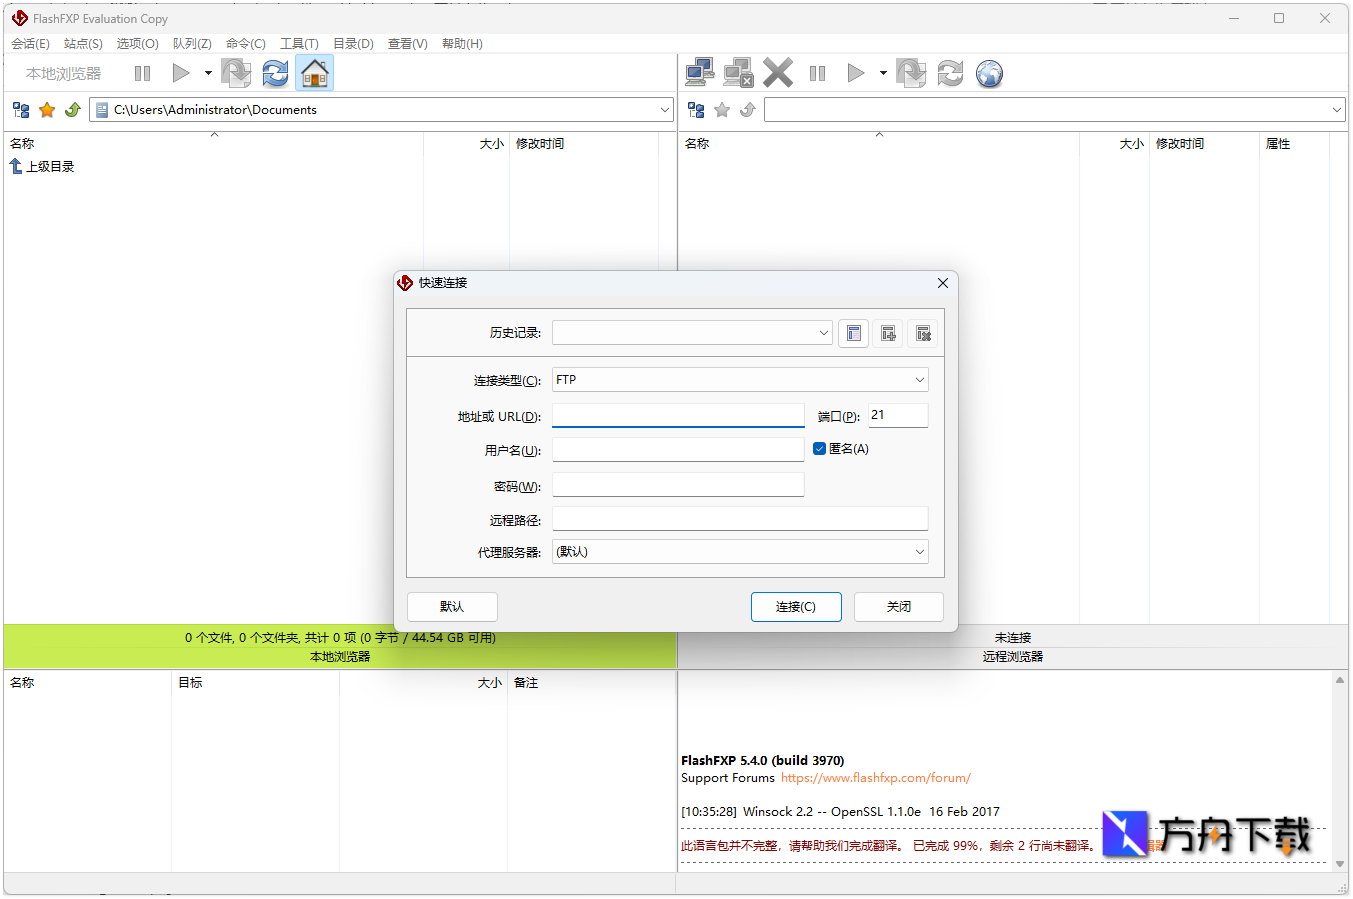Click the delete history entry icon button
The image size is (1353, 899).
[x=923, y=333]
